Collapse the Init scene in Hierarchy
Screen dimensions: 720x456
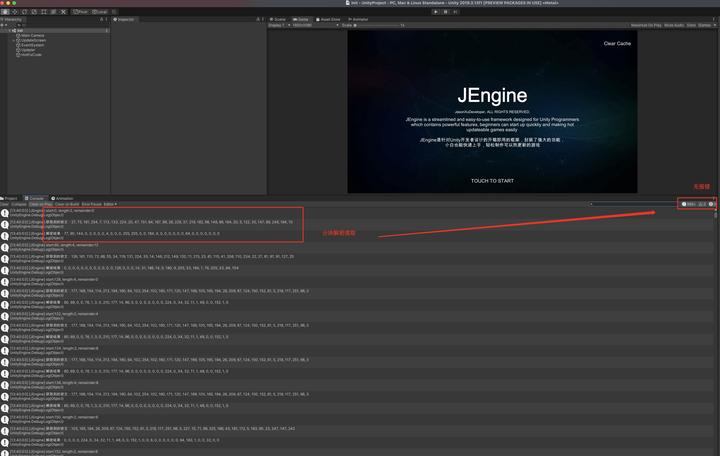point(10,30)
